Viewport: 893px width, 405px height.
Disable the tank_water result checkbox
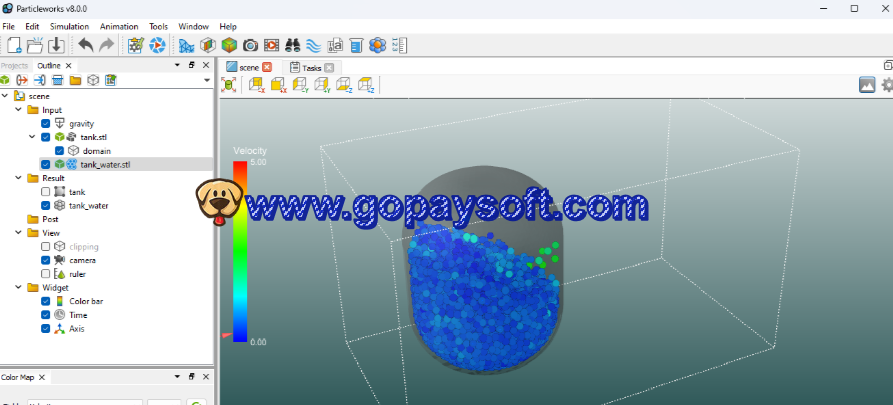[46, 206]
